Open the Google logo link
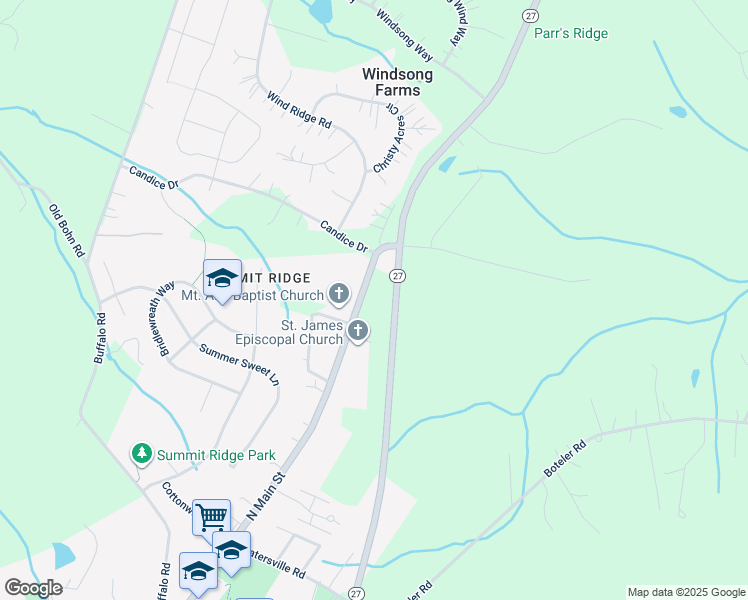The height and width of the screenshot is (600, 748). [33, 588]
